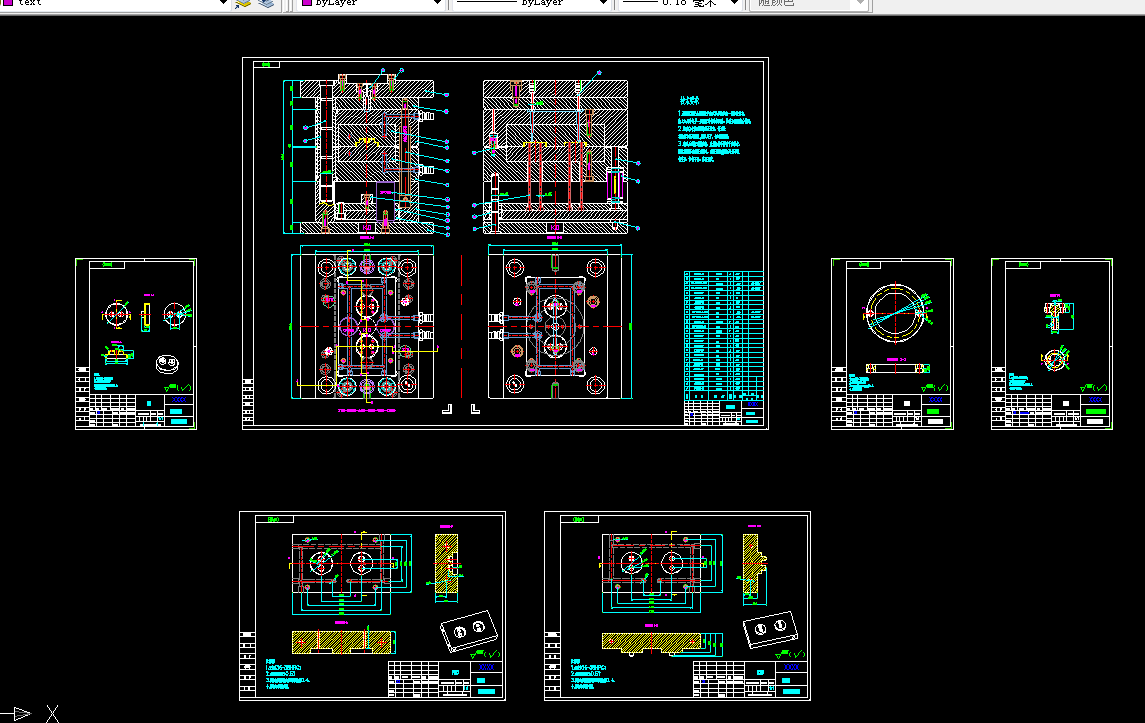Click the bottom-right plate drawing sheet

(678, 606)
